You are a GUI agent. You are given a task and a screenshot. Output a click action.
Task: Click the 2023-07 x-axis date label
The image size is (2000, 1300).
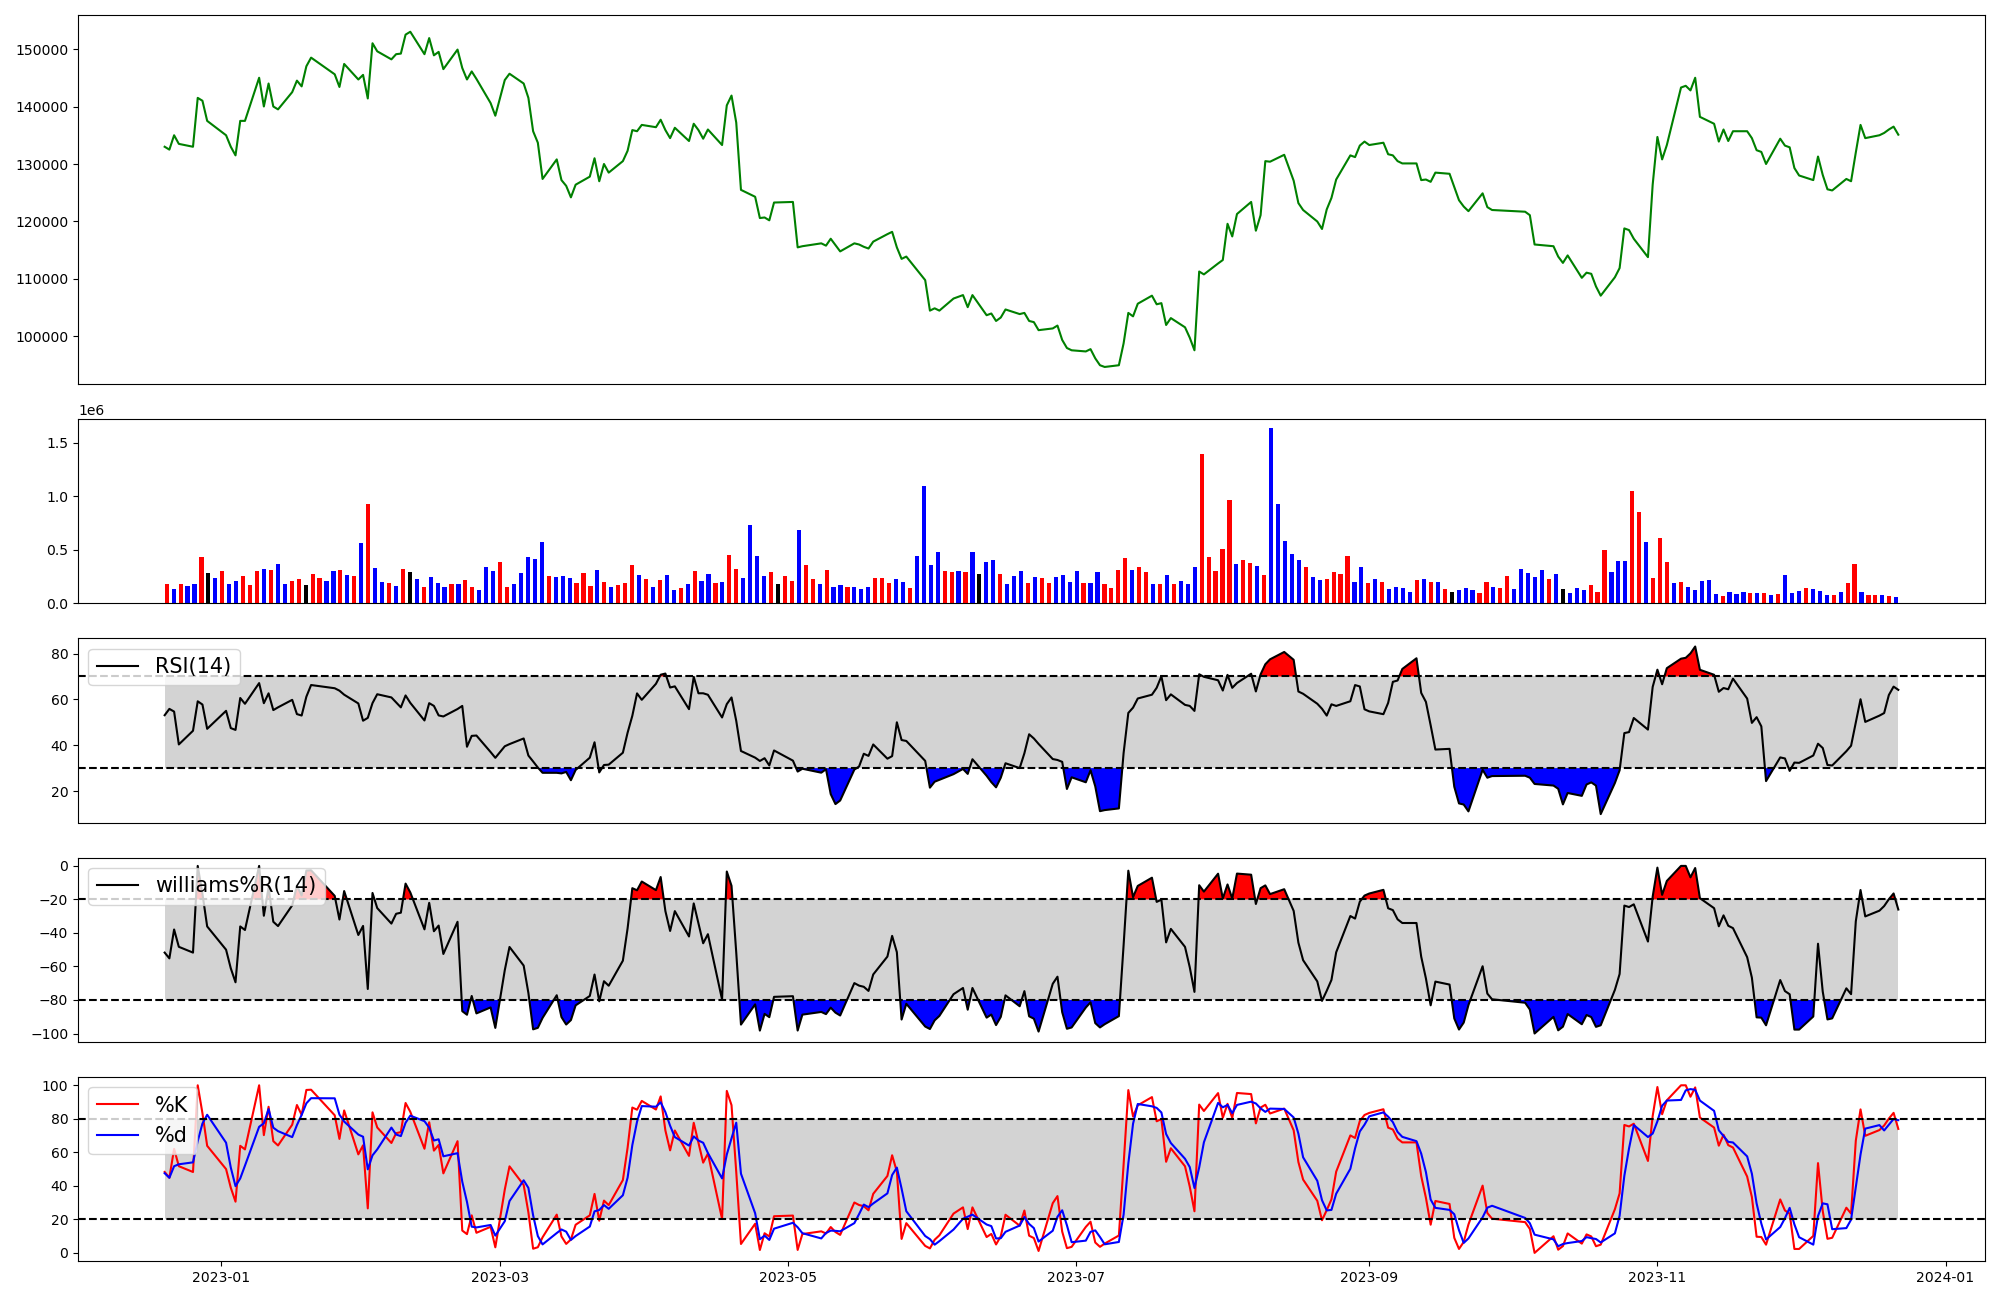click(1077, 1276)
